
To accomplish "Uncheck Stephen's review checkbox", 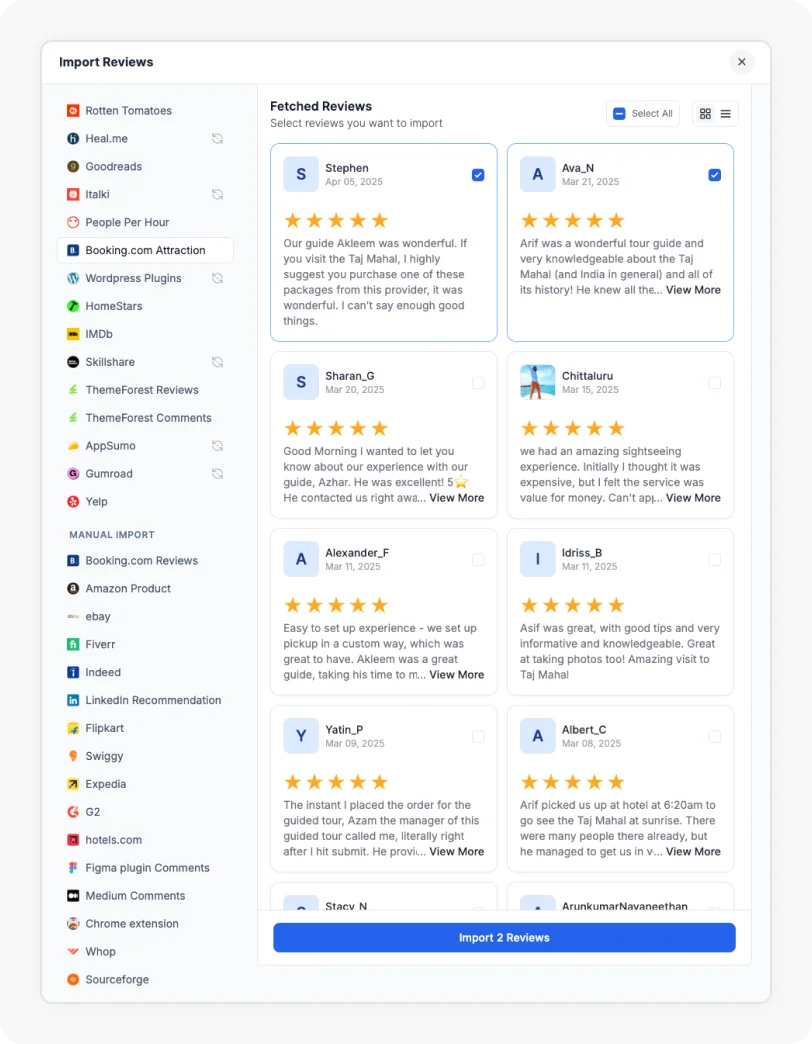I will click(478, 174).
